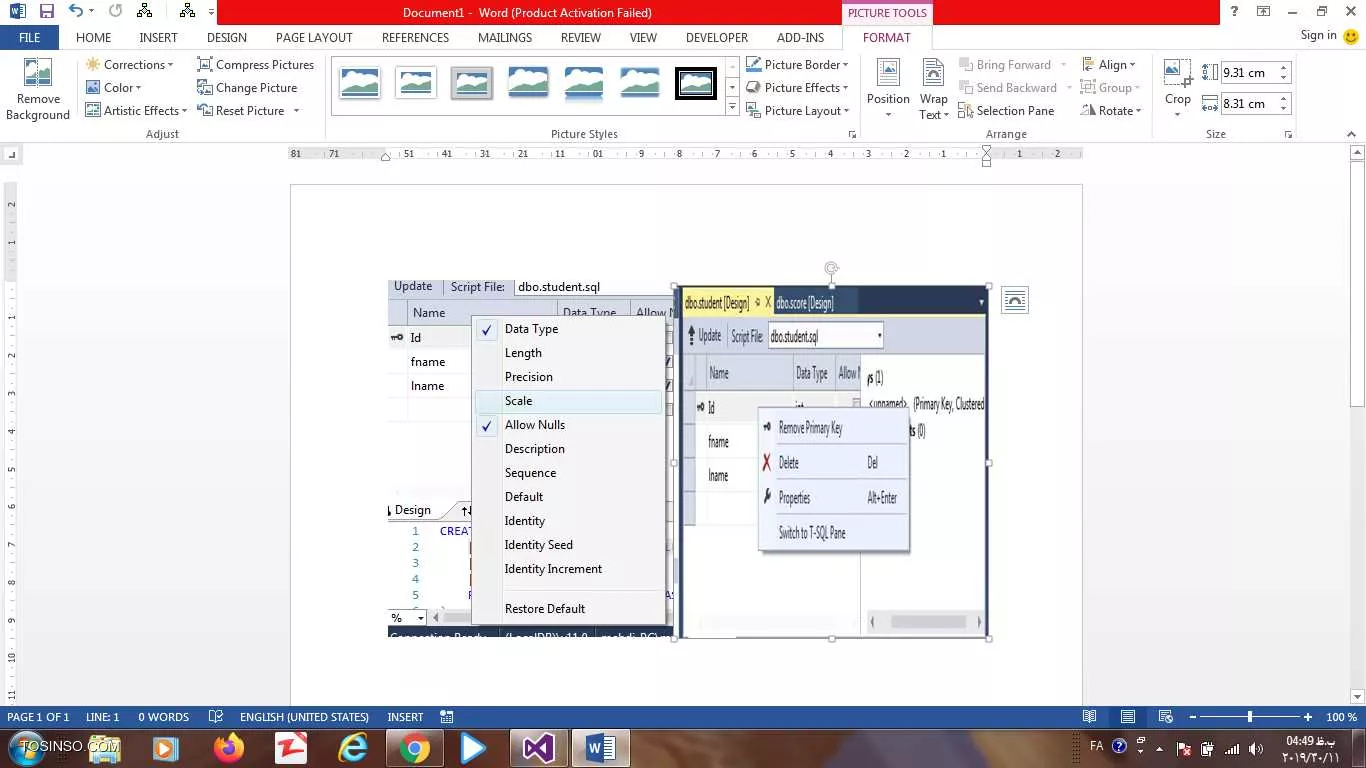The image size is (1366, 768).
Task: Open Color dropdown in Adjust group
Action: tap(113, 88)
